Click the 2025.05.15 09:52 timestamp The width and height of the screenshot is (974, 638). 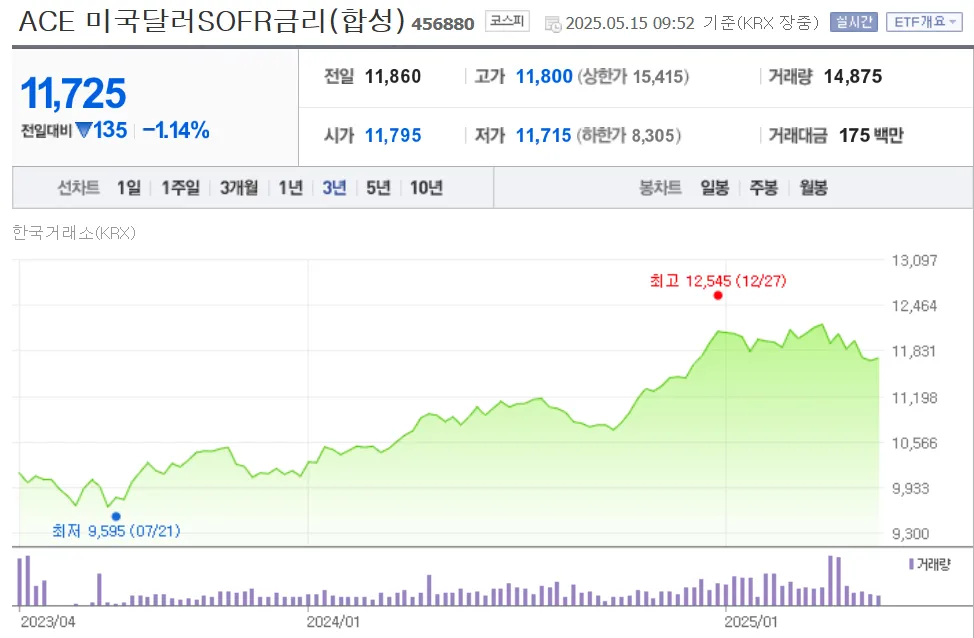tap(630, 24)
